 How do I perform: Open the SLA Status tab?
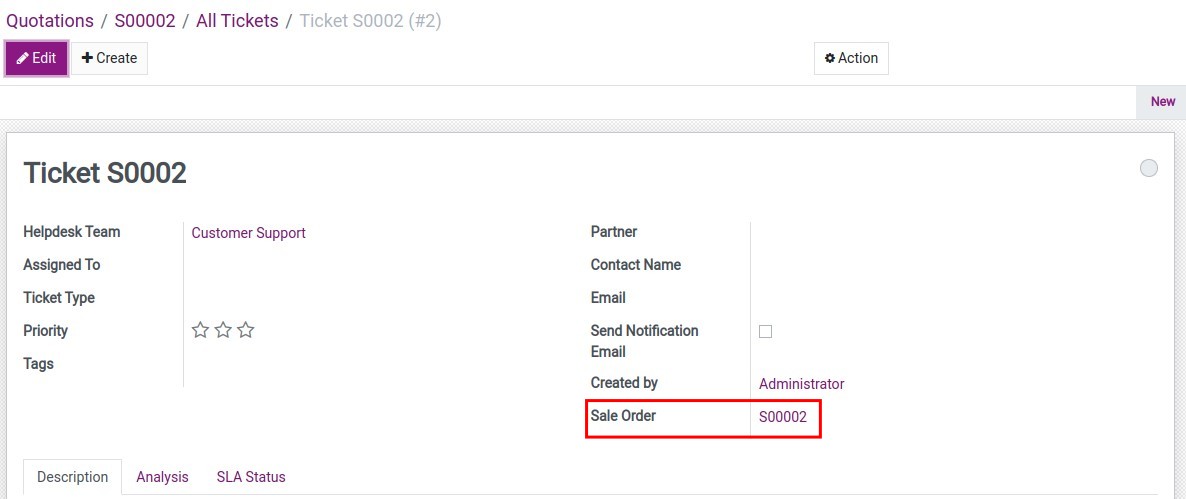(x=251, y=477)
